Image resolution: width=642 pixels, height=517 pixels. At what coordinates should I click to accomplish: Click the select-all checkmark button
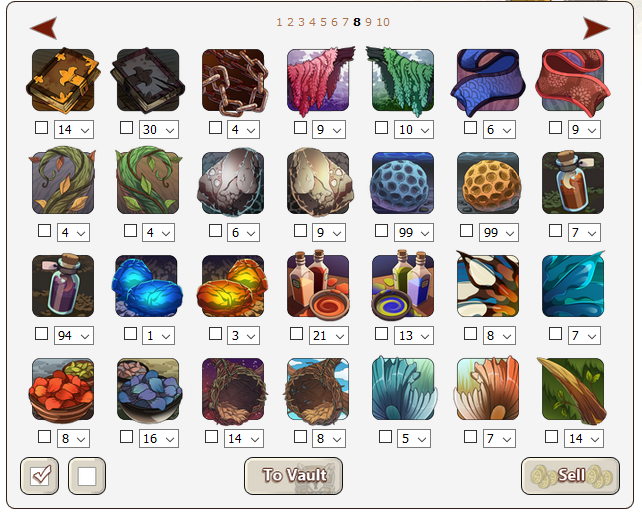pos(40,476)
